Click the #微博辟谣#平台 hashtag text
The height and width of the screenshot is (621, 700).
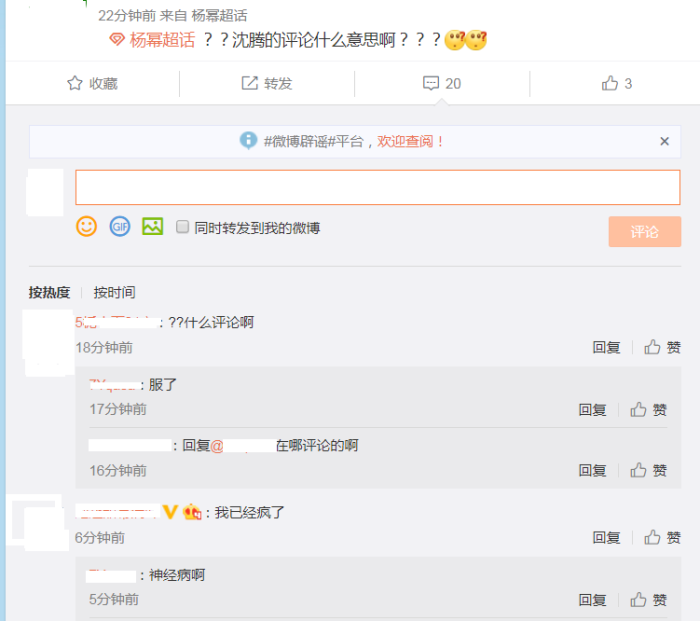pos(314,142)
